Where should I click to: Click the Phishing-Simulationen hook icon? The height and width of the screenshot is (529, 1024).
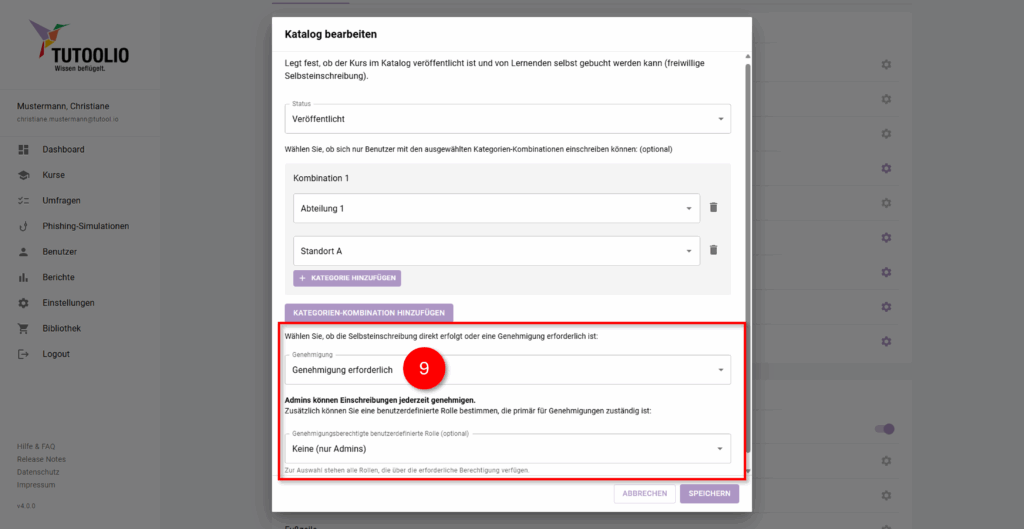click(23, 226)
